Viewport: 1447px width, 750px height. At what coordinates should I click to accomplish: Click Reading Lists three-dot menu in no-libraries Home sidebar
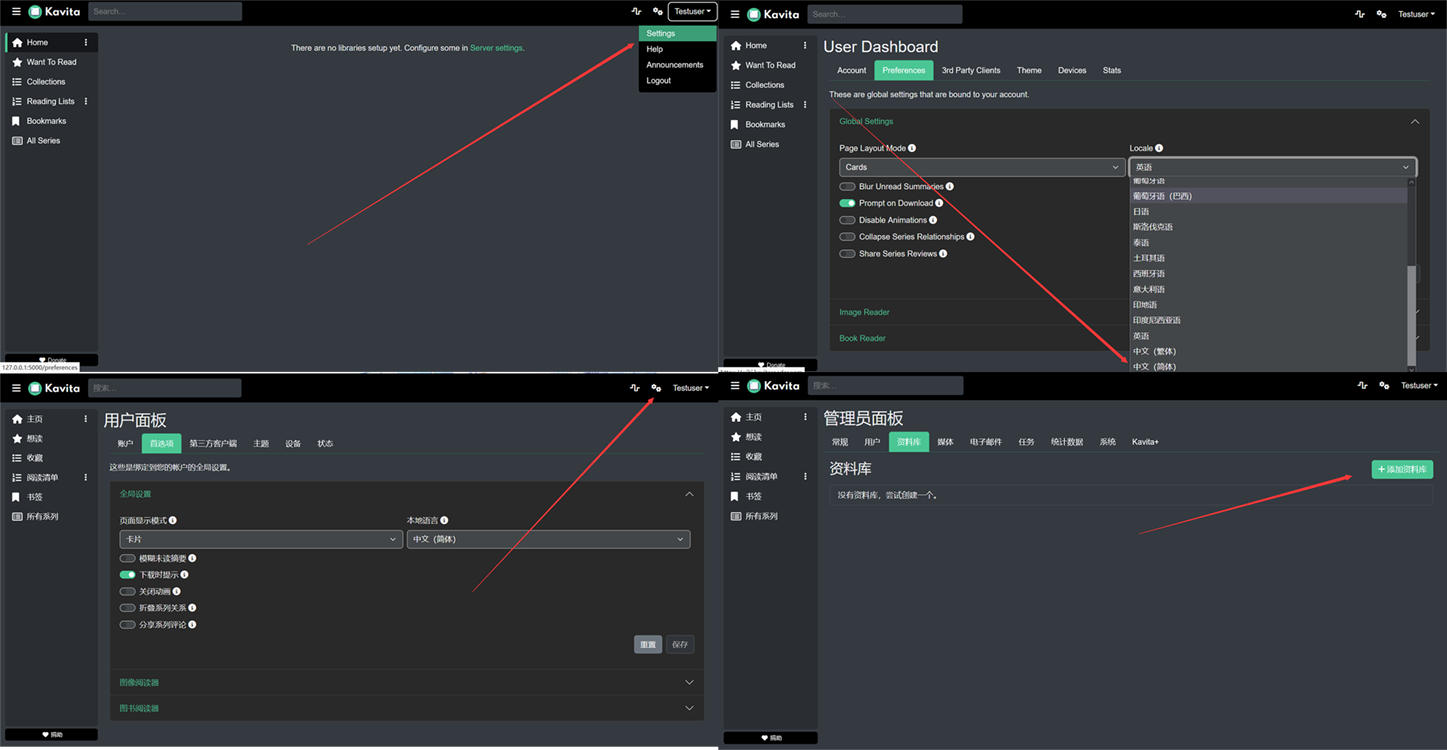coord(86,101)
